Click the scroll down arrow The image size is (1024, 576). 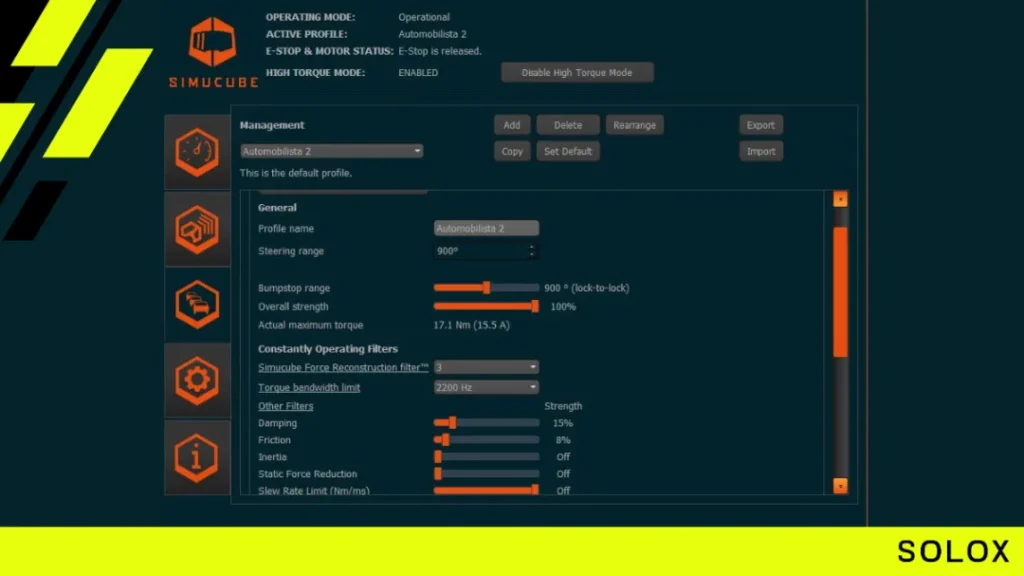840,485
